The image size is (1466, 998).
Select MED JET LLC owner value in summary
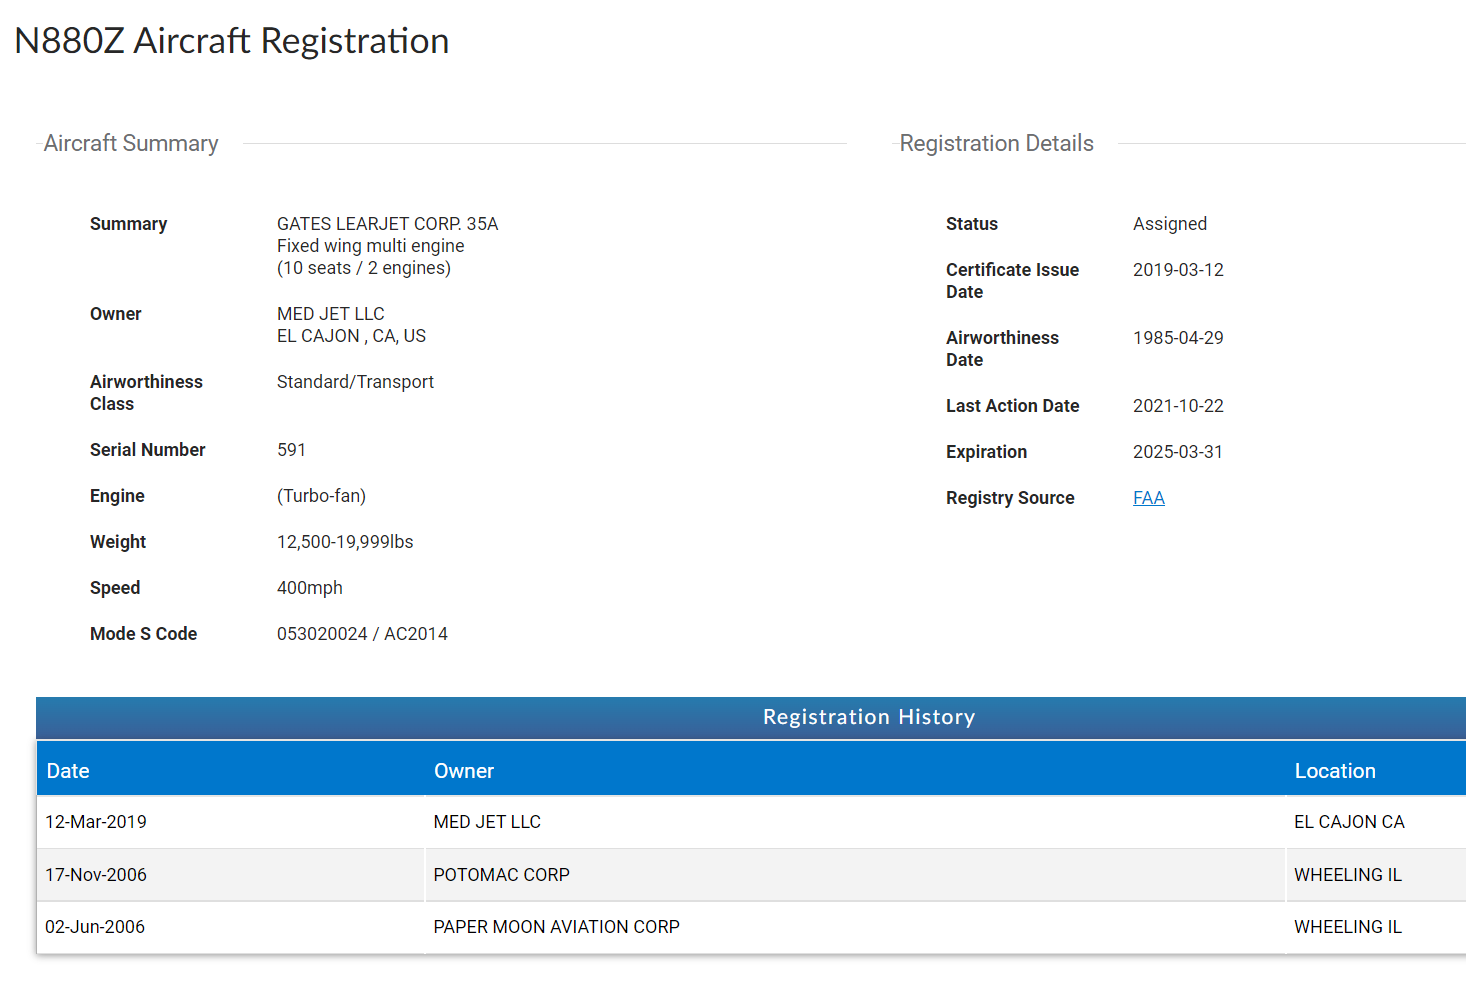coord(330,314)
